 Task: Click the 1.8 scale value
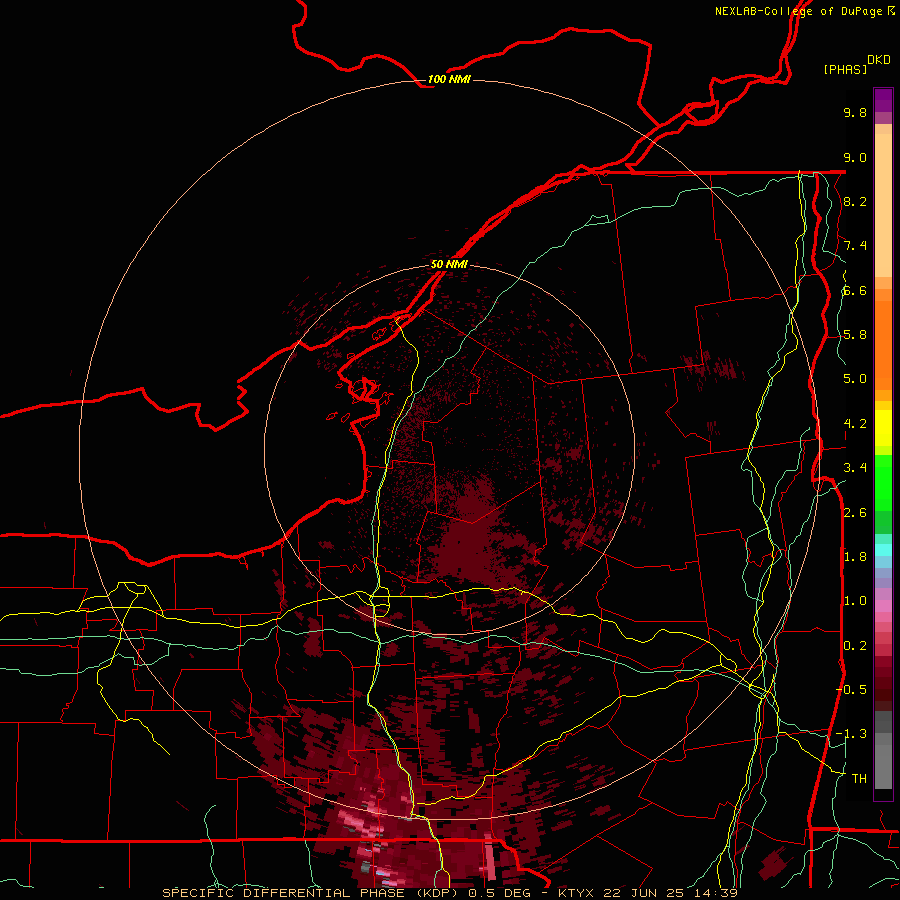pyautogui.click(x=855, y=557)
